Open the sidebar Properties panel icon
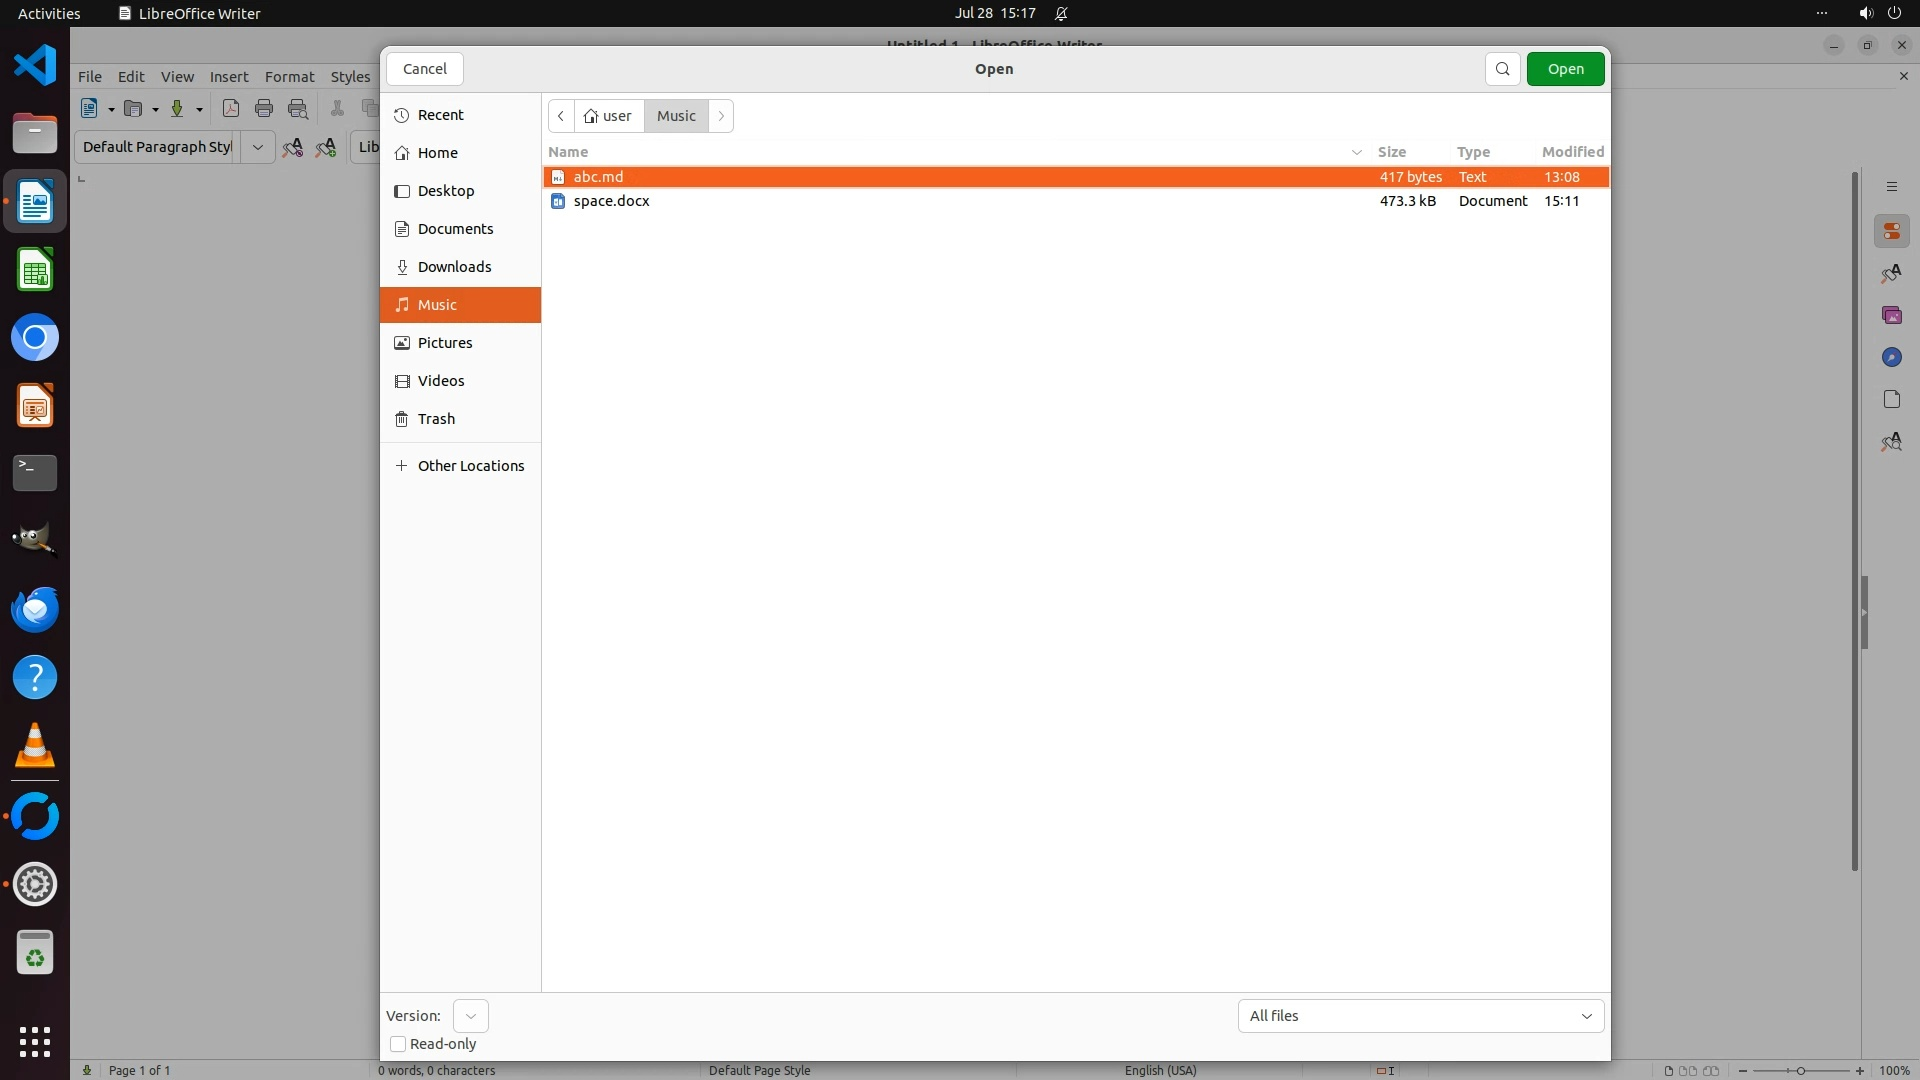The width and height of the screenshot is (1920, 1080). (1891, 232)
